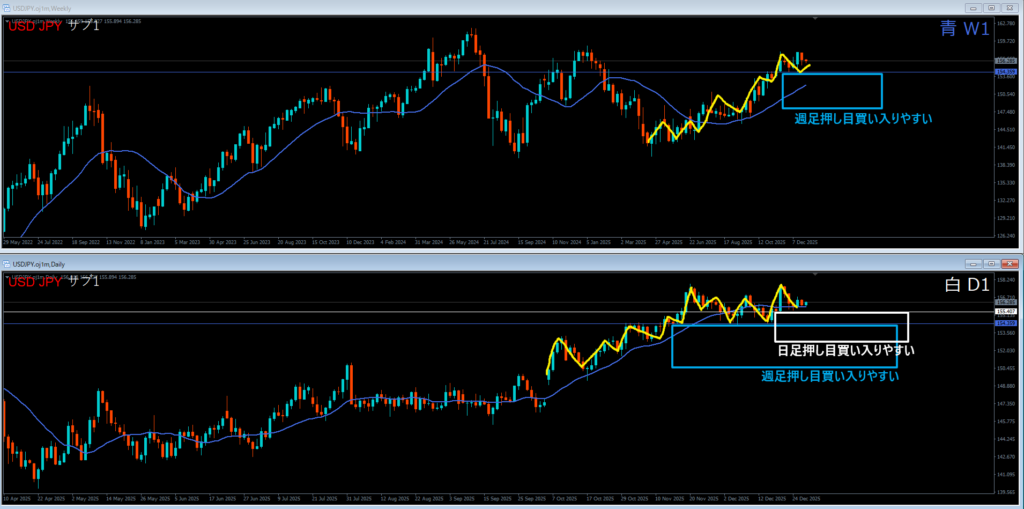Viewport: 1024px width, 509px height.
Task: Minimize the USDJPY Daily chart window
Action: point(974,264)
